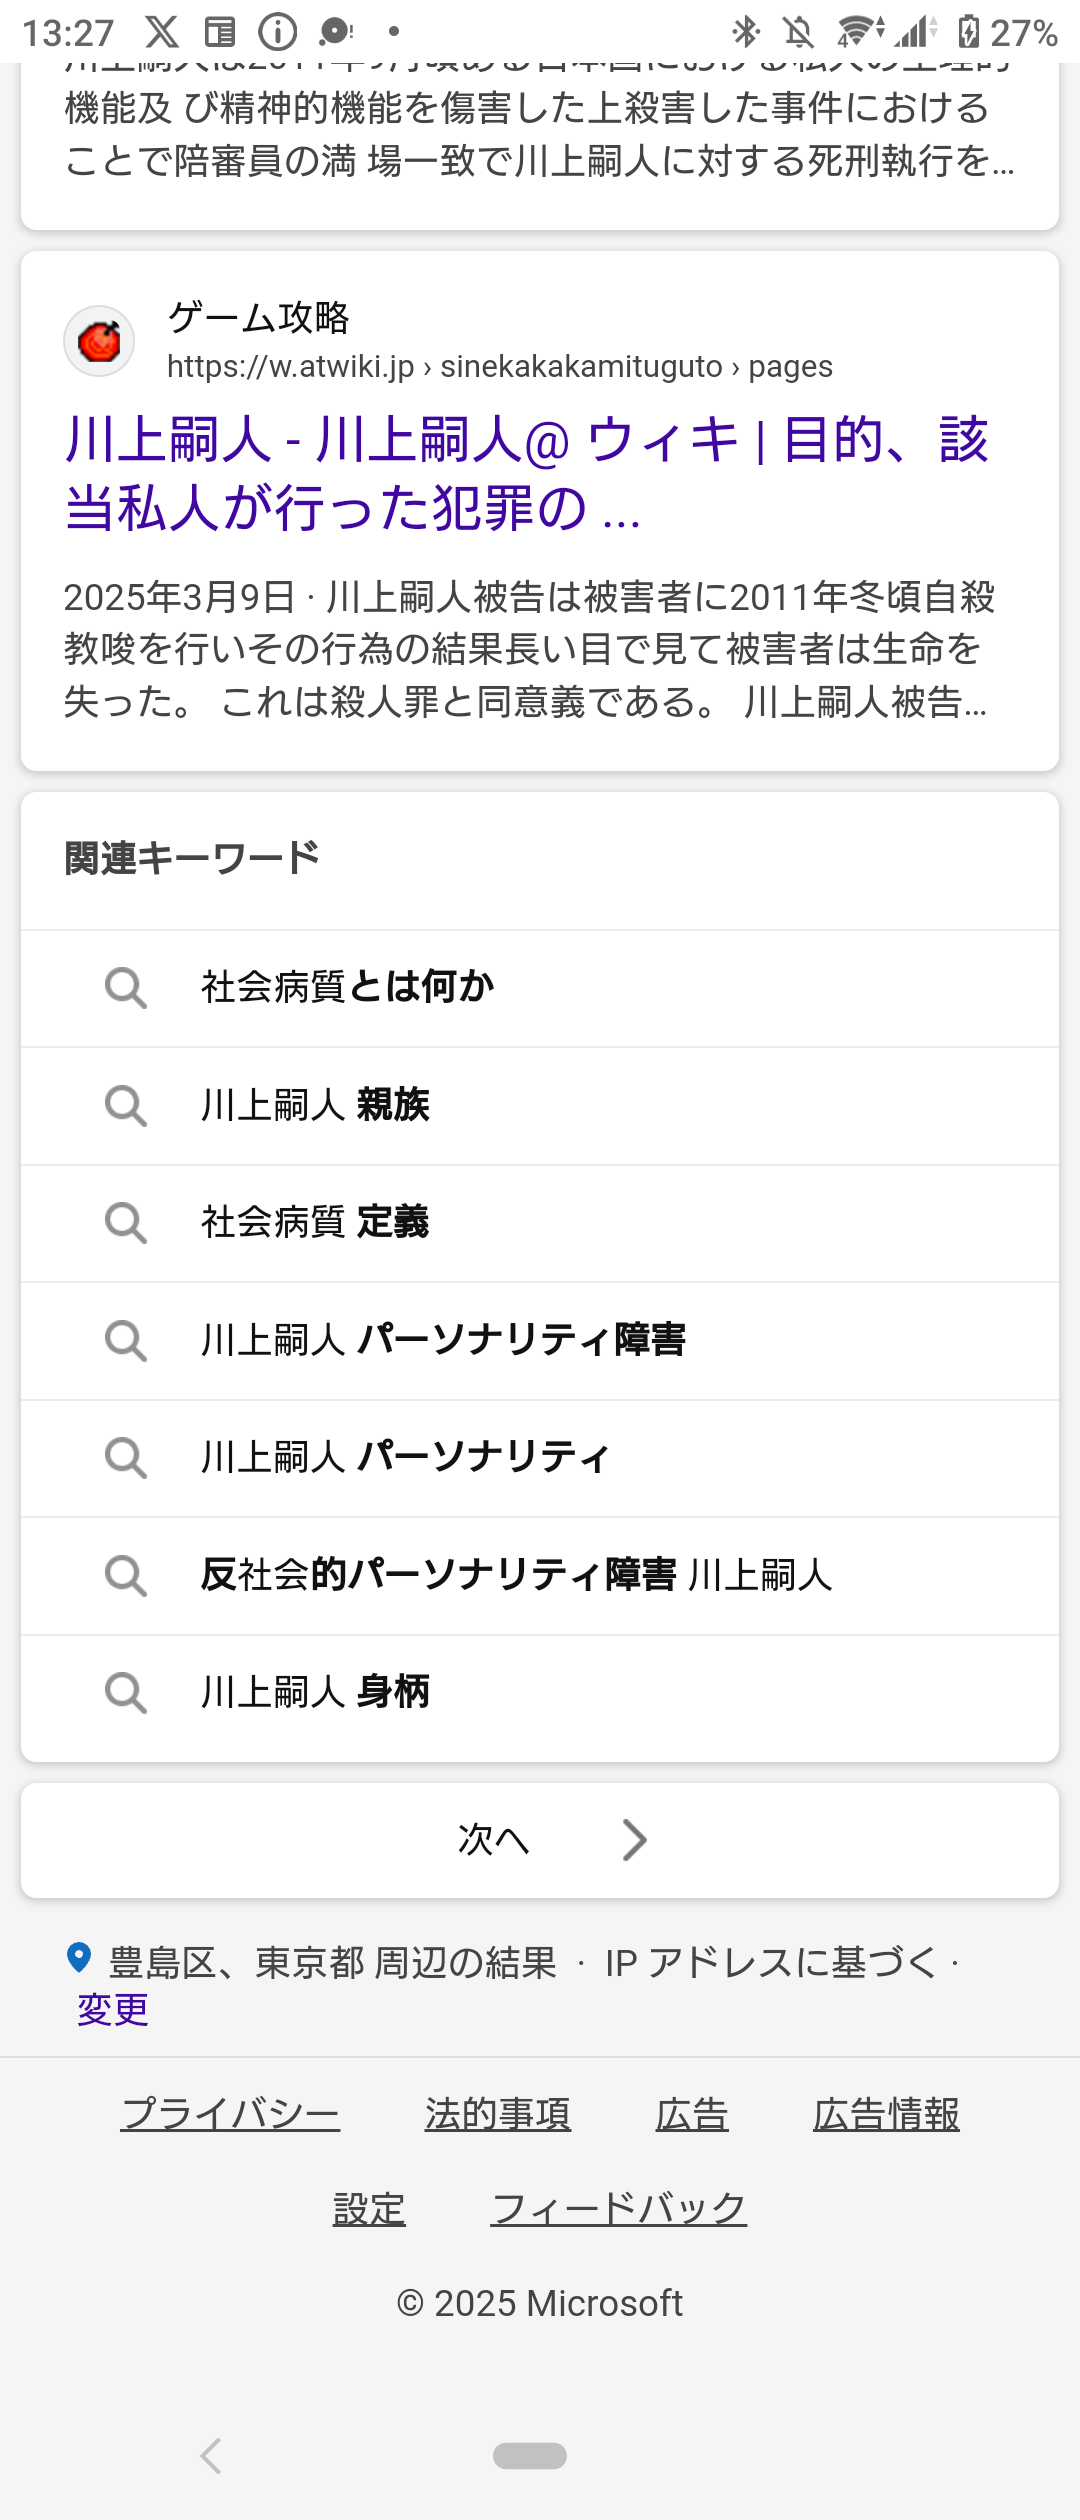The image size is (1080, 2520).
Task: Open X notification icon in status bar
Action: coord(161,33)
